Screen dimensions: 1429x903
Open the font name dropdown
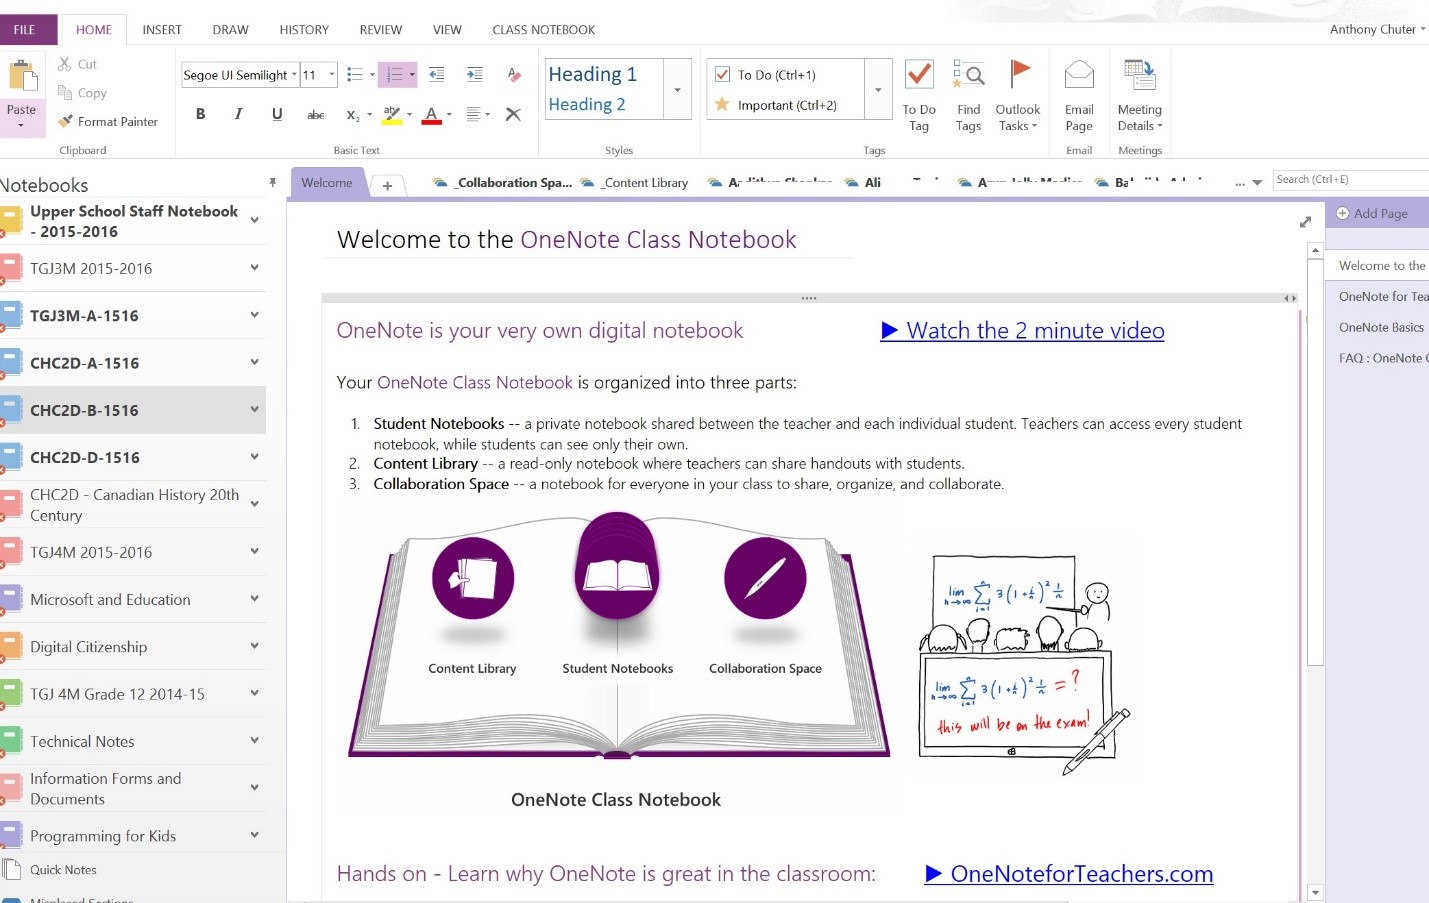click(x=294, y=75)
